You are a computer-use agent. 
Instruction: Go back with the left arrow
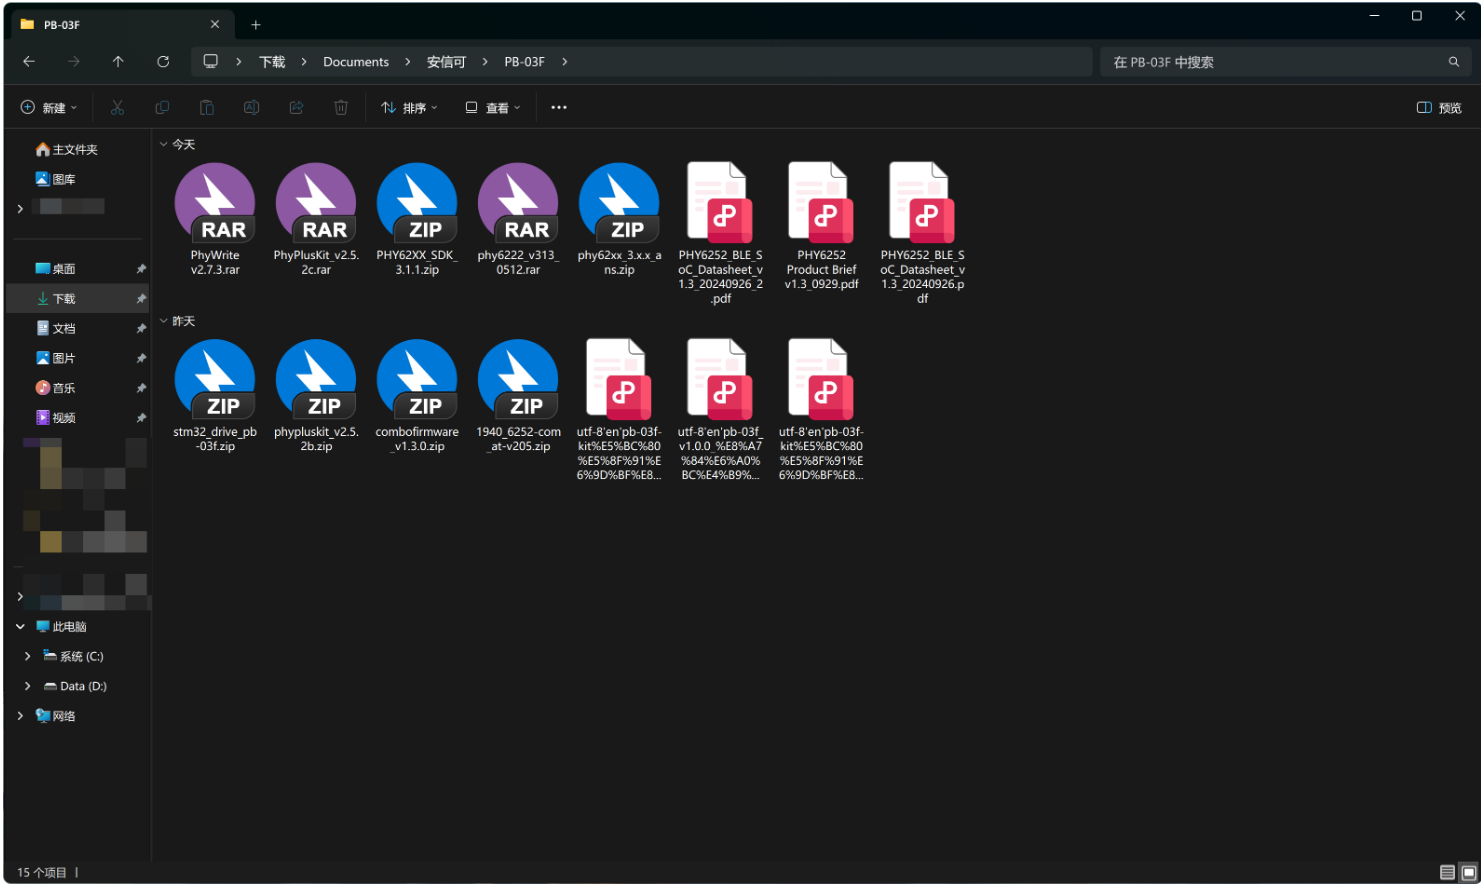point(29,62)
